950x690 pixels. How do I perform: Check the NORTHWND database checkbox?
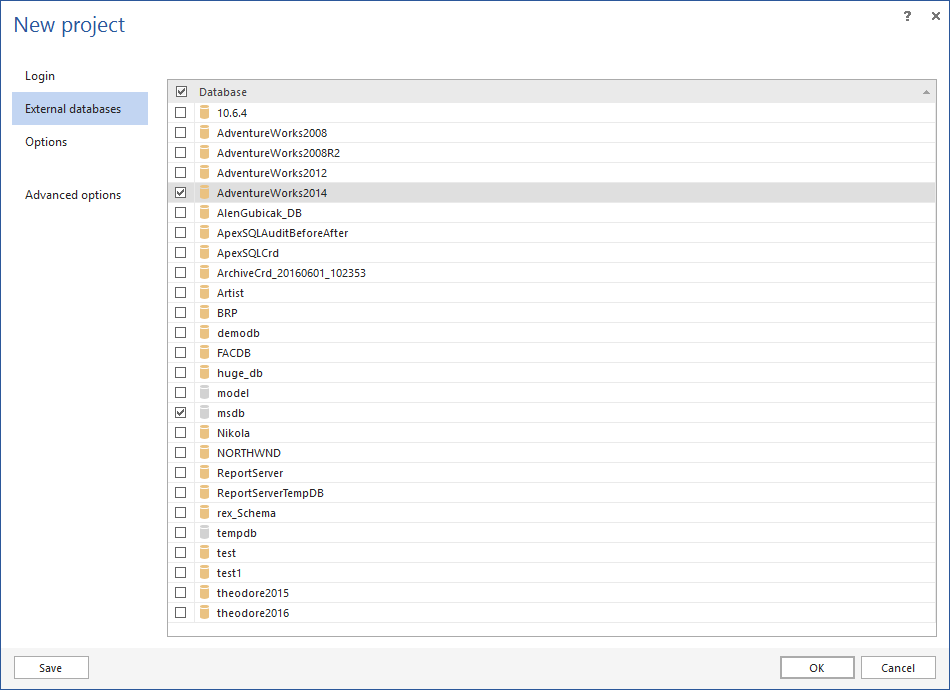click(x=181, y=453)
